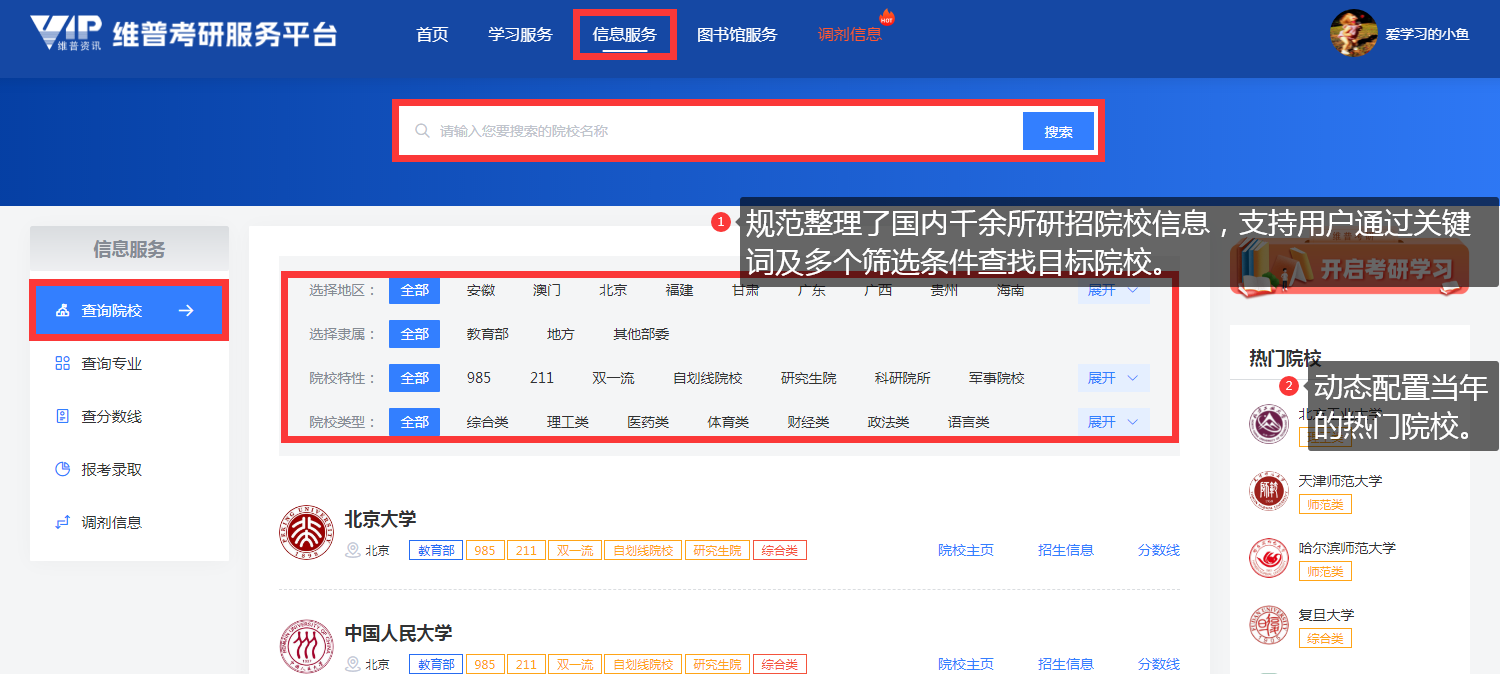1500x674 pixels.
Task: Select 教育部 in the 选择隶属 filter
Action: [x=488, y=334]
